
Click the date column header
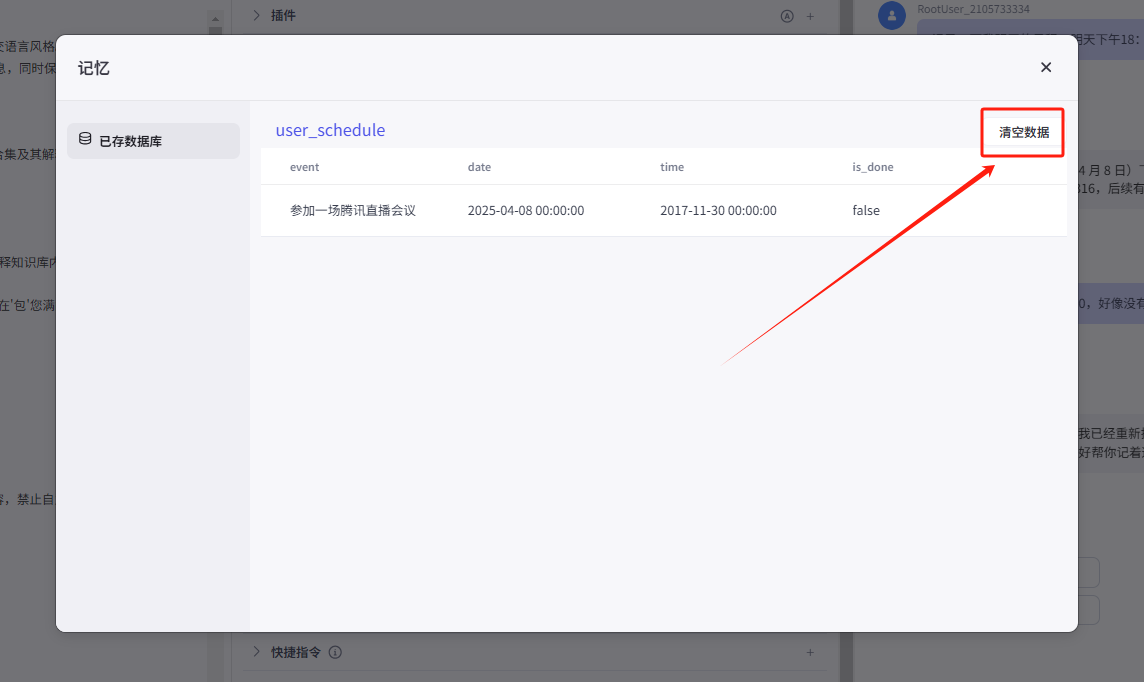(x=479, y=167)
